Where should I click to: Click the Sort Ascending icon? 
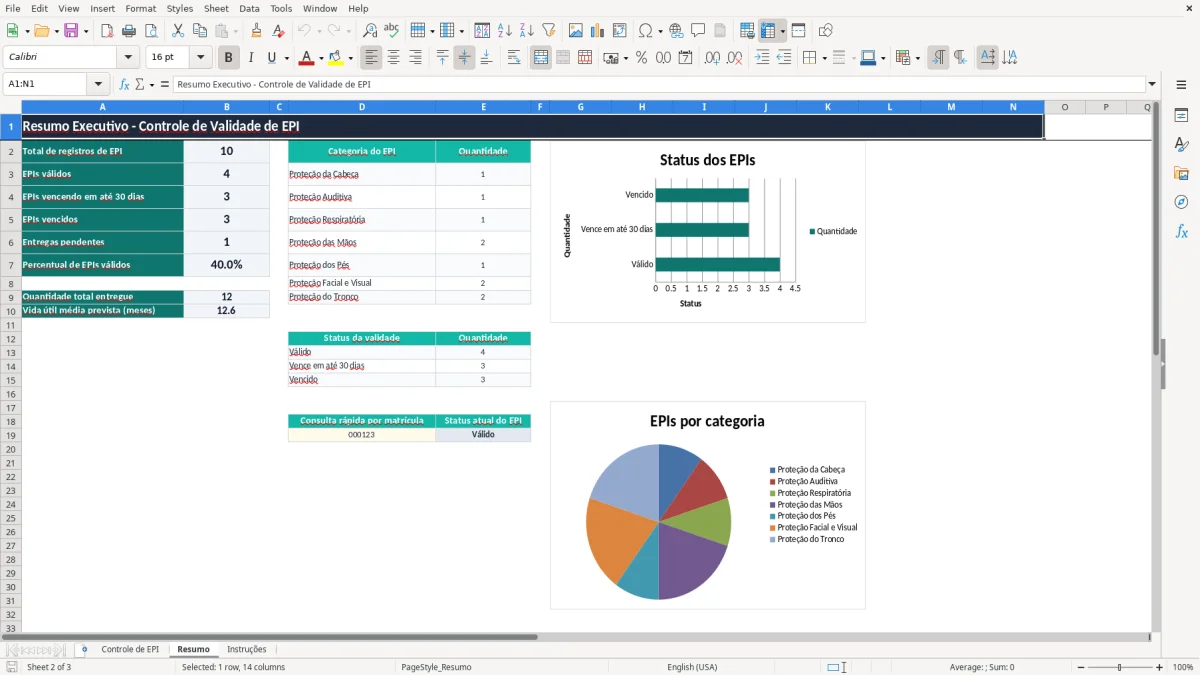(x=505, y=31)
